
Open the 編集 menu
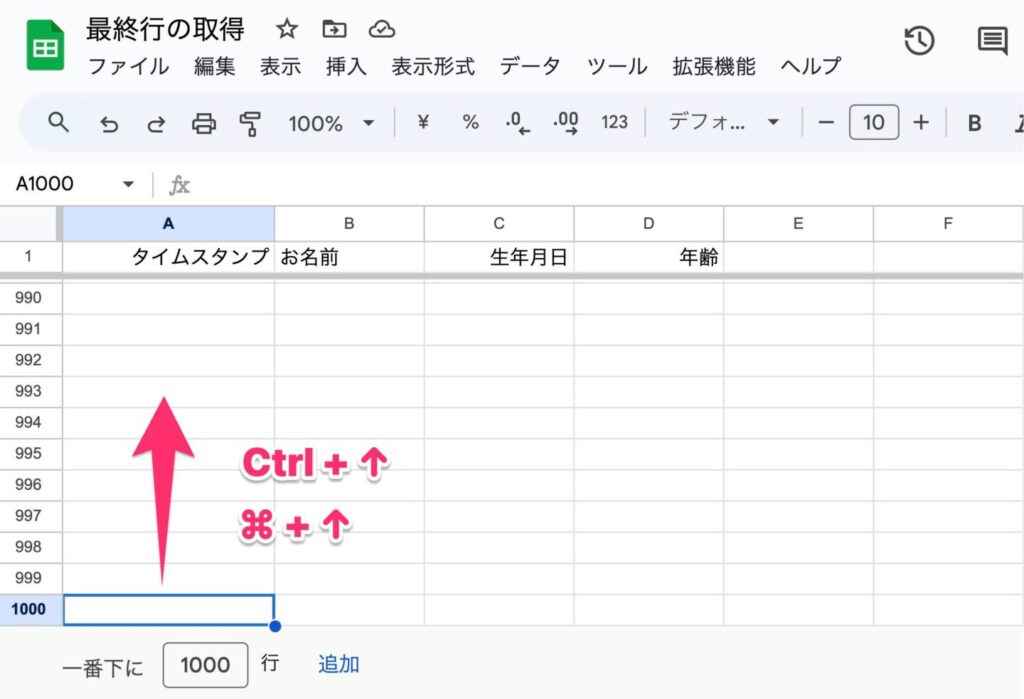coord(214,66)
